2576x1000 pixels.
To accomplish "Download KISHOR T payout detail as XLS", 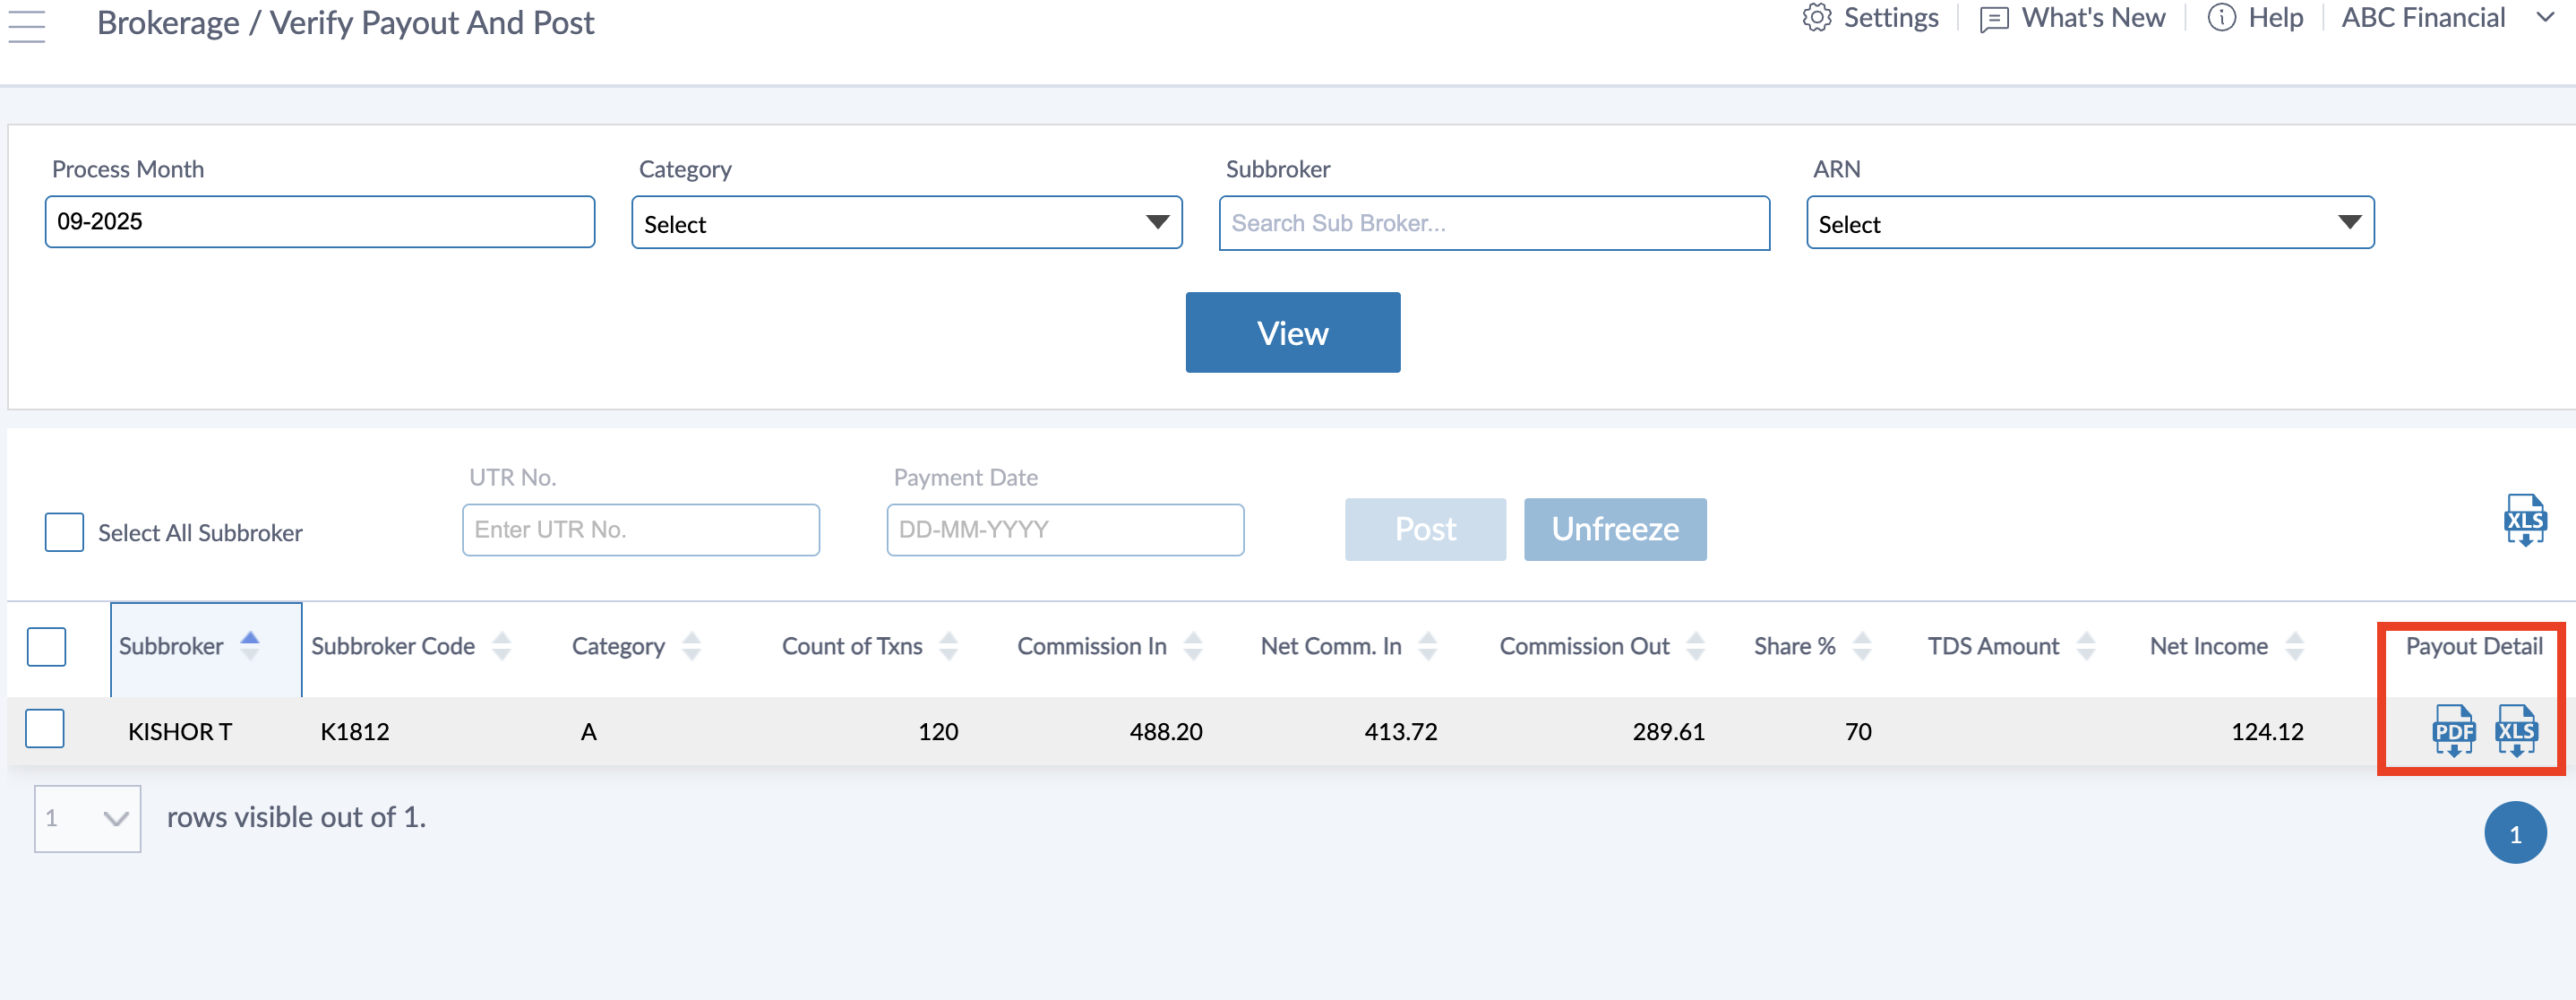I will (2515, 731).
